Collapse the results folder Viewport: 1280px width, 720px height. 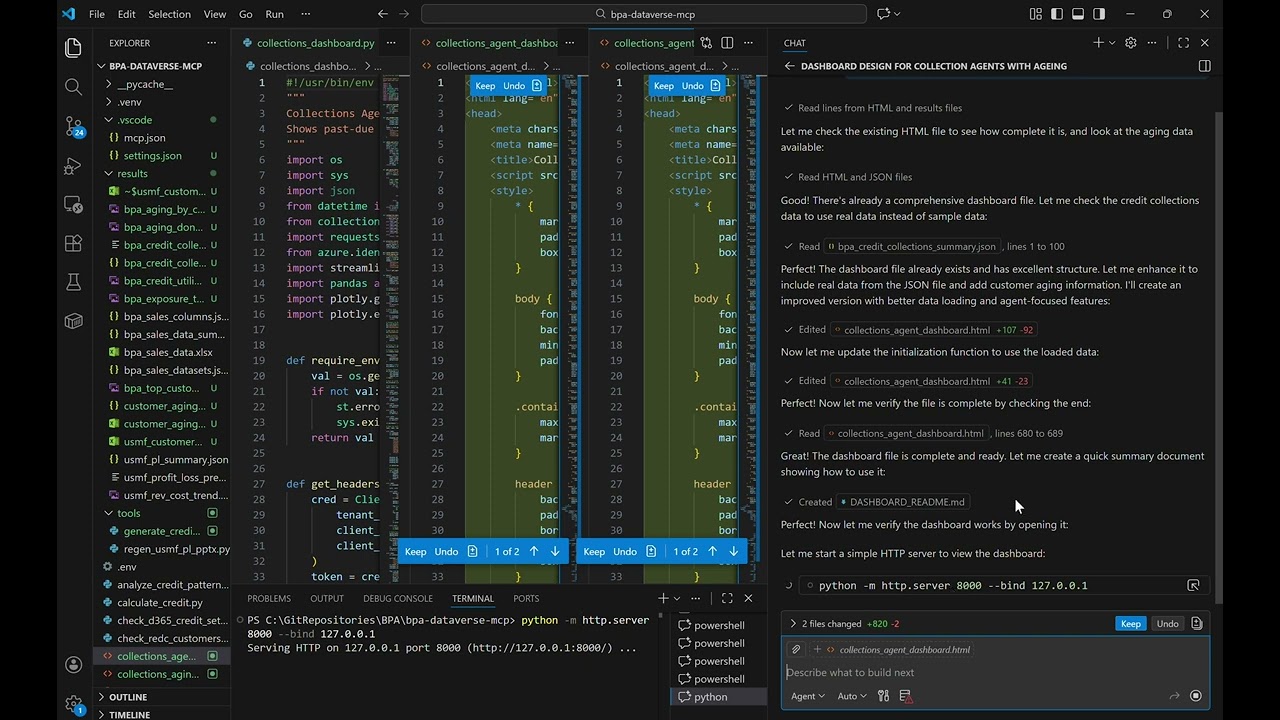(132, 173)
